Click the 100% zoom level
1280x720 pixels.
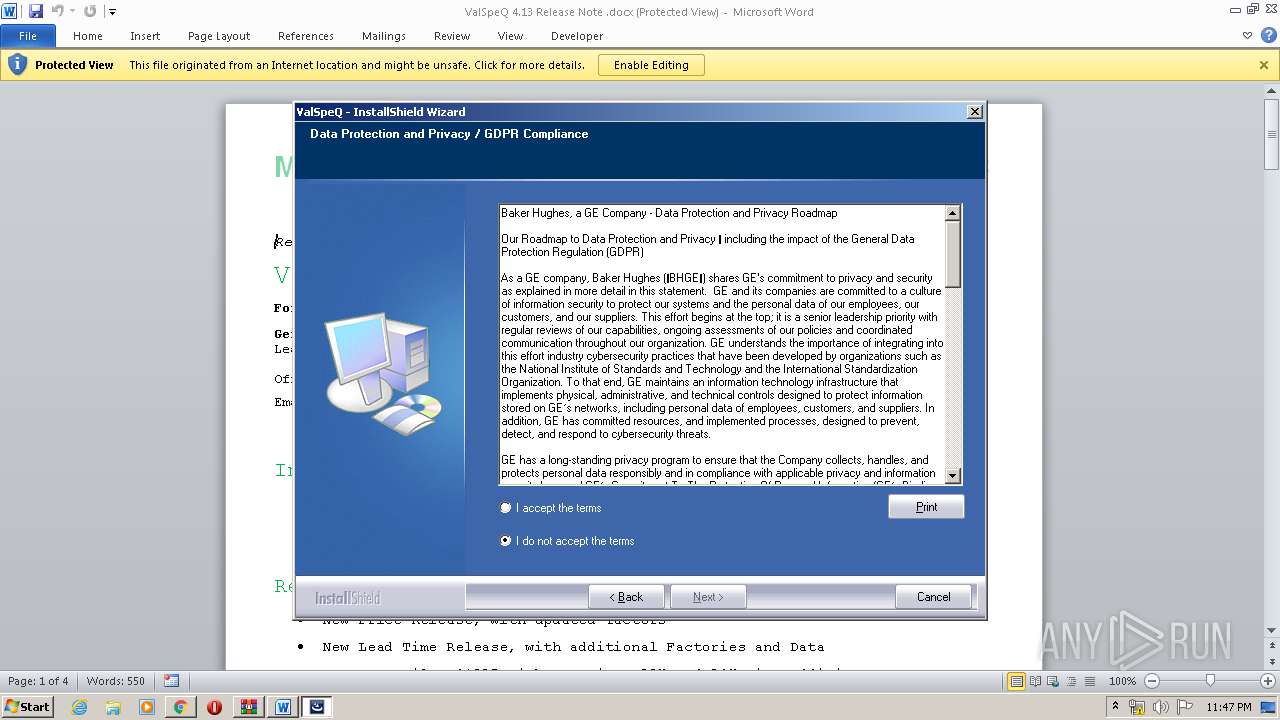[1122, 681]
